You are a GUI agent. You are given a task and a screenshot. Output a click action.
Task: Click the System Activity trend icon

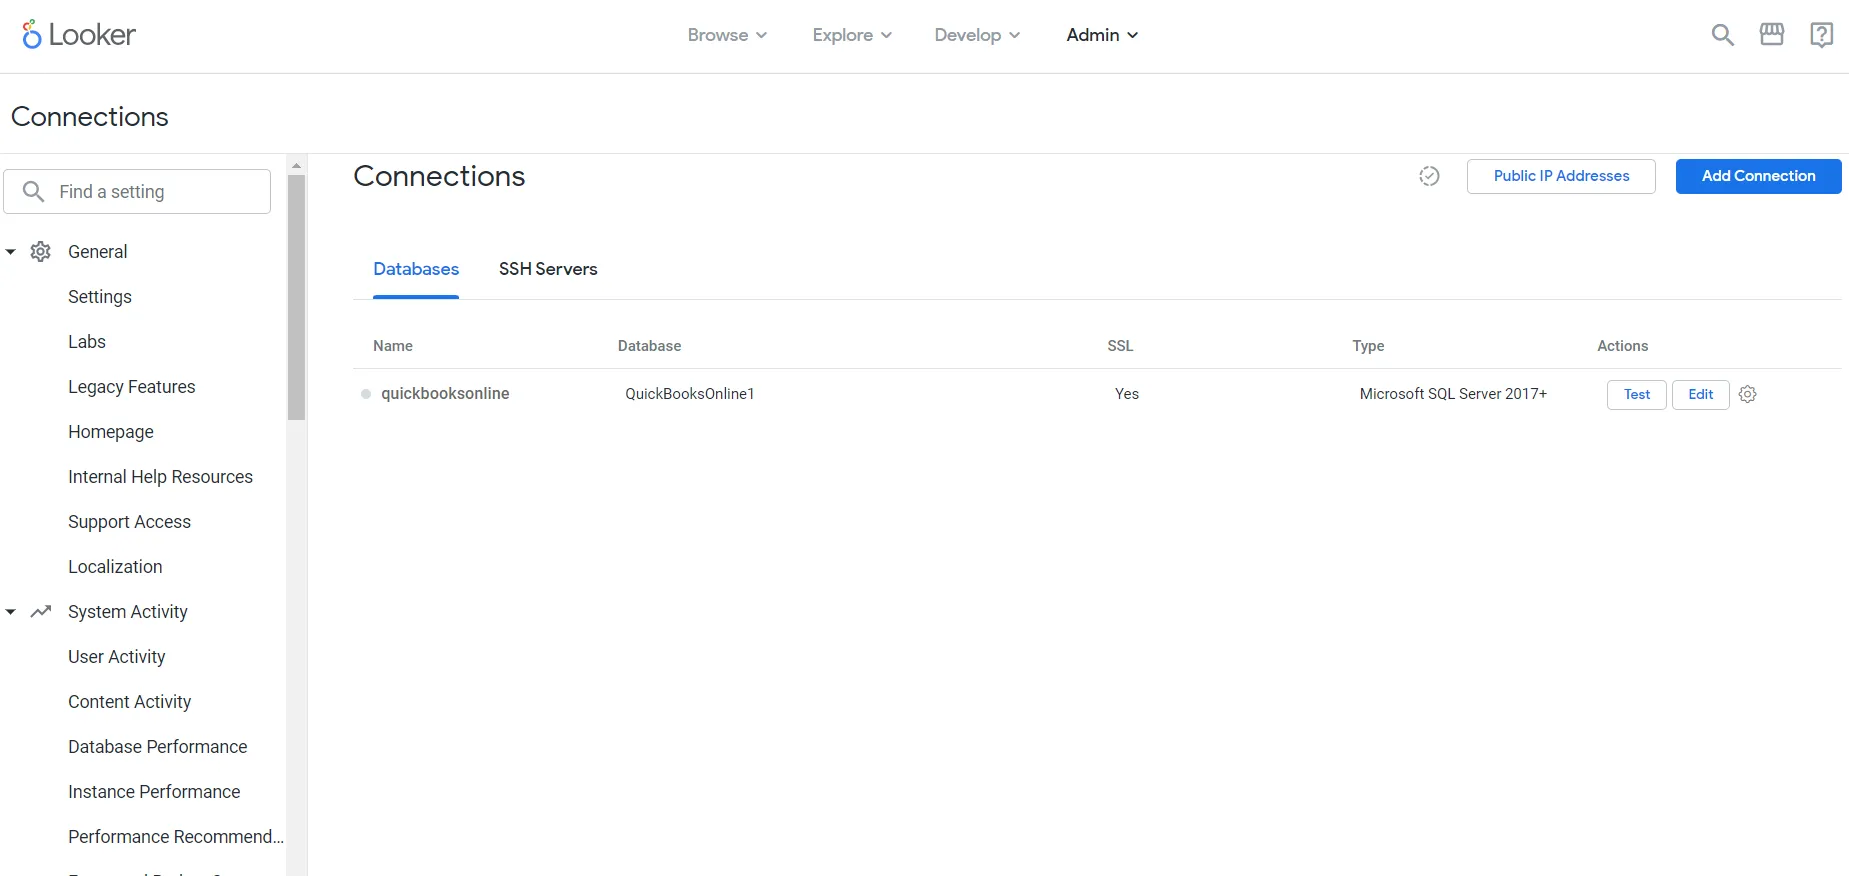point(41,612)
